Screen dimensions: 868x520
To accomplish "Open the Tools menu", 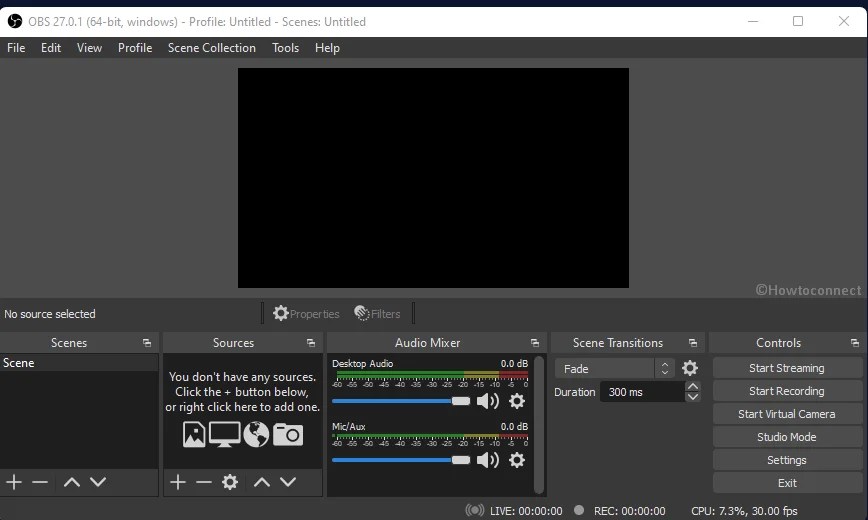I will tap(286, 48).
